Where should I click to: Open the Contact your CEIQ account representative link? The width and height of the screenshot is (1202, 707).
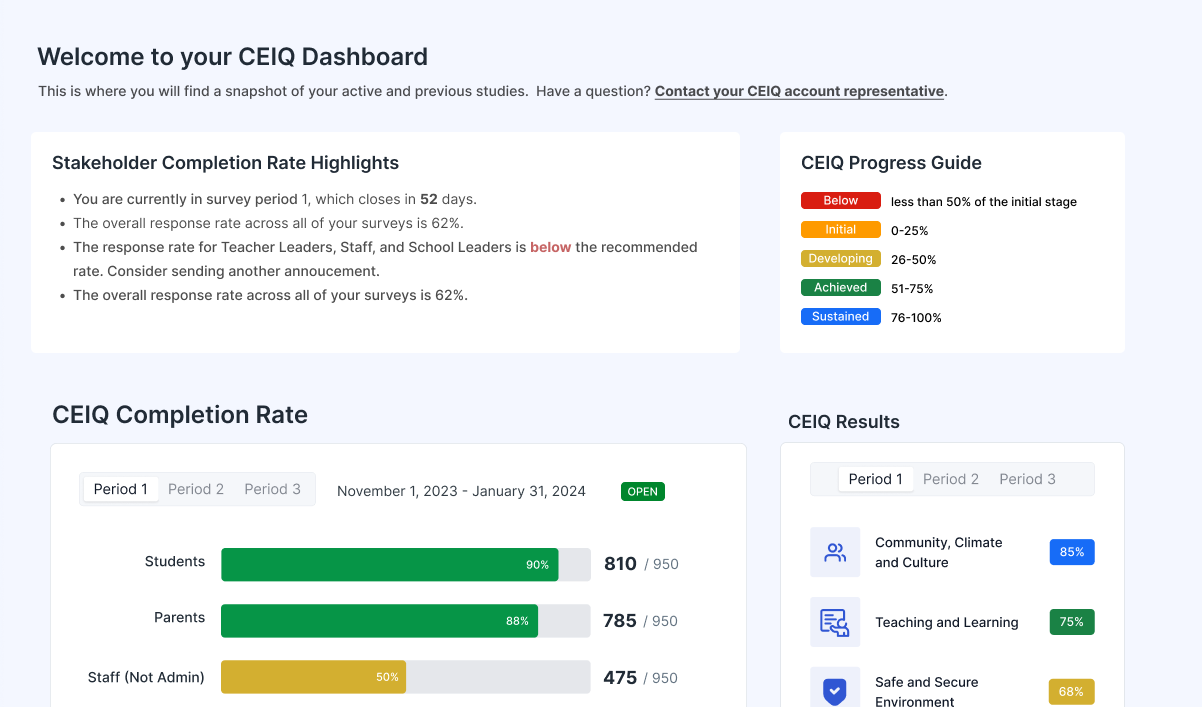click(x=799, y=91)
